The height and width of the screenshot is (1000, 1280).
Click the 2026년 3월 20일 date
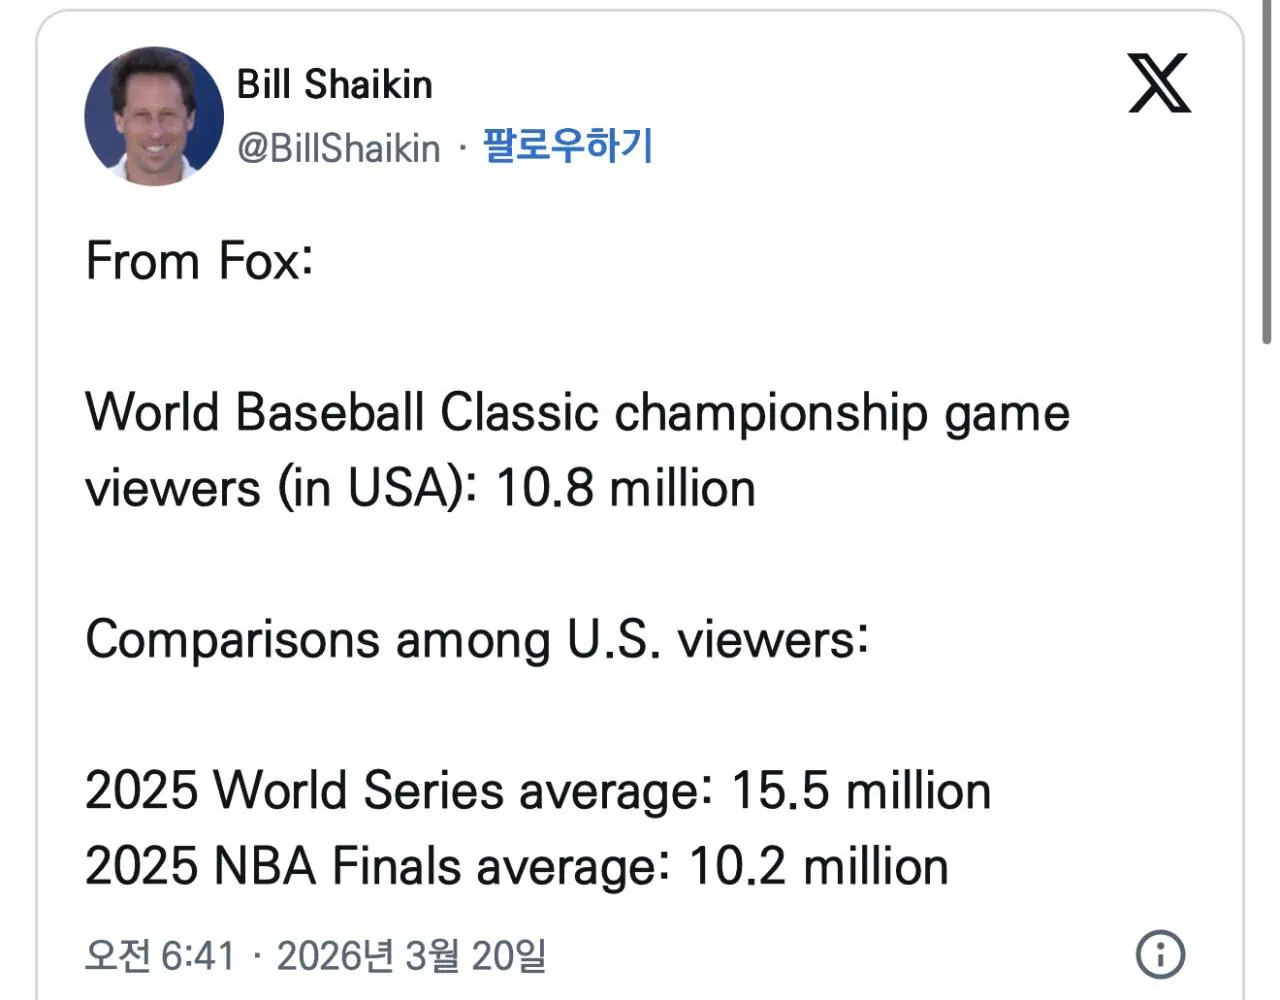[411, 956]
